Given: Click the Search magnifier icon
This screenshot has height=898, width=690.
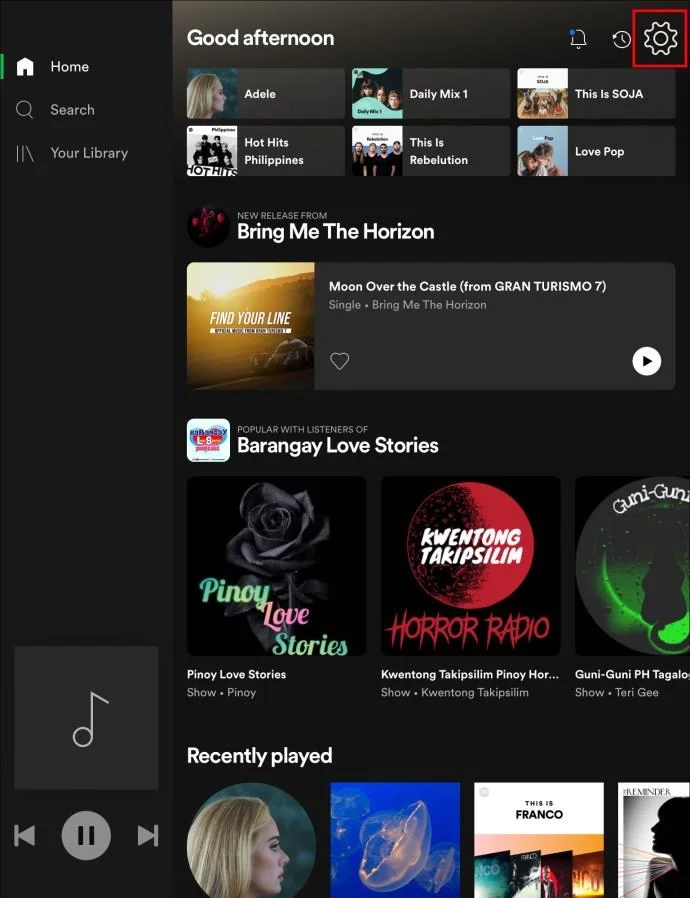Looking at the screenshot, I should [25, 109].
